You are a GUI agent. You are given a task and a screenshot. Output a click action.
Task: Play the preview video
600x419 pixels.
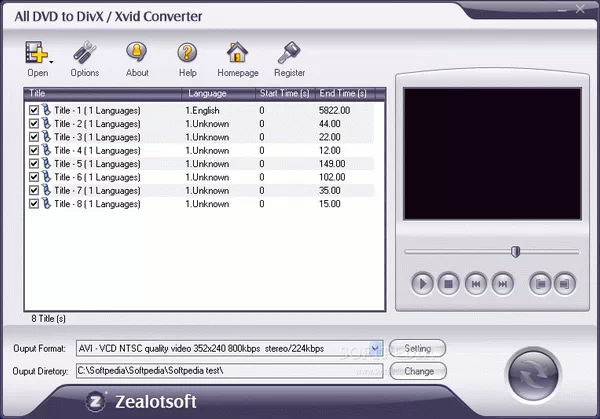[422, 284]
